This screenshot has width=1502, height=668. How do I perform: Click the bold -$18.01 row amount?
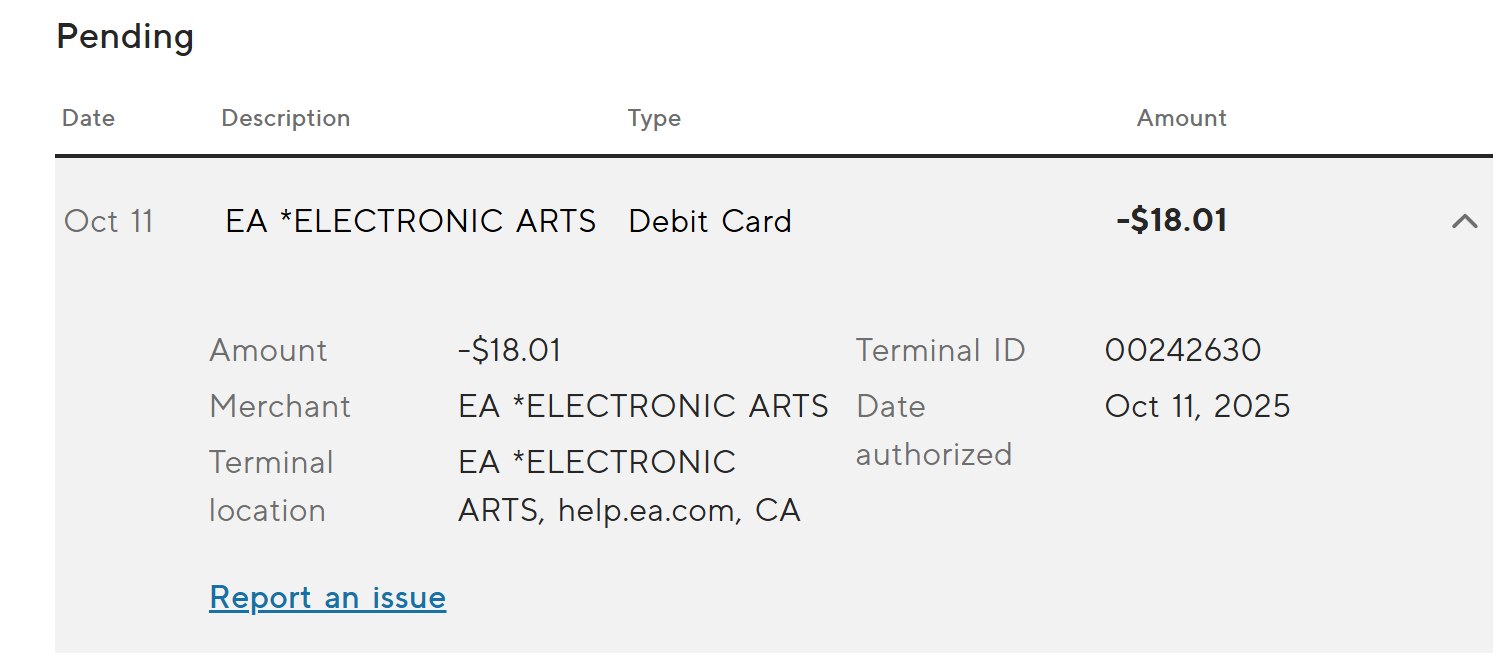point(1171,221)
